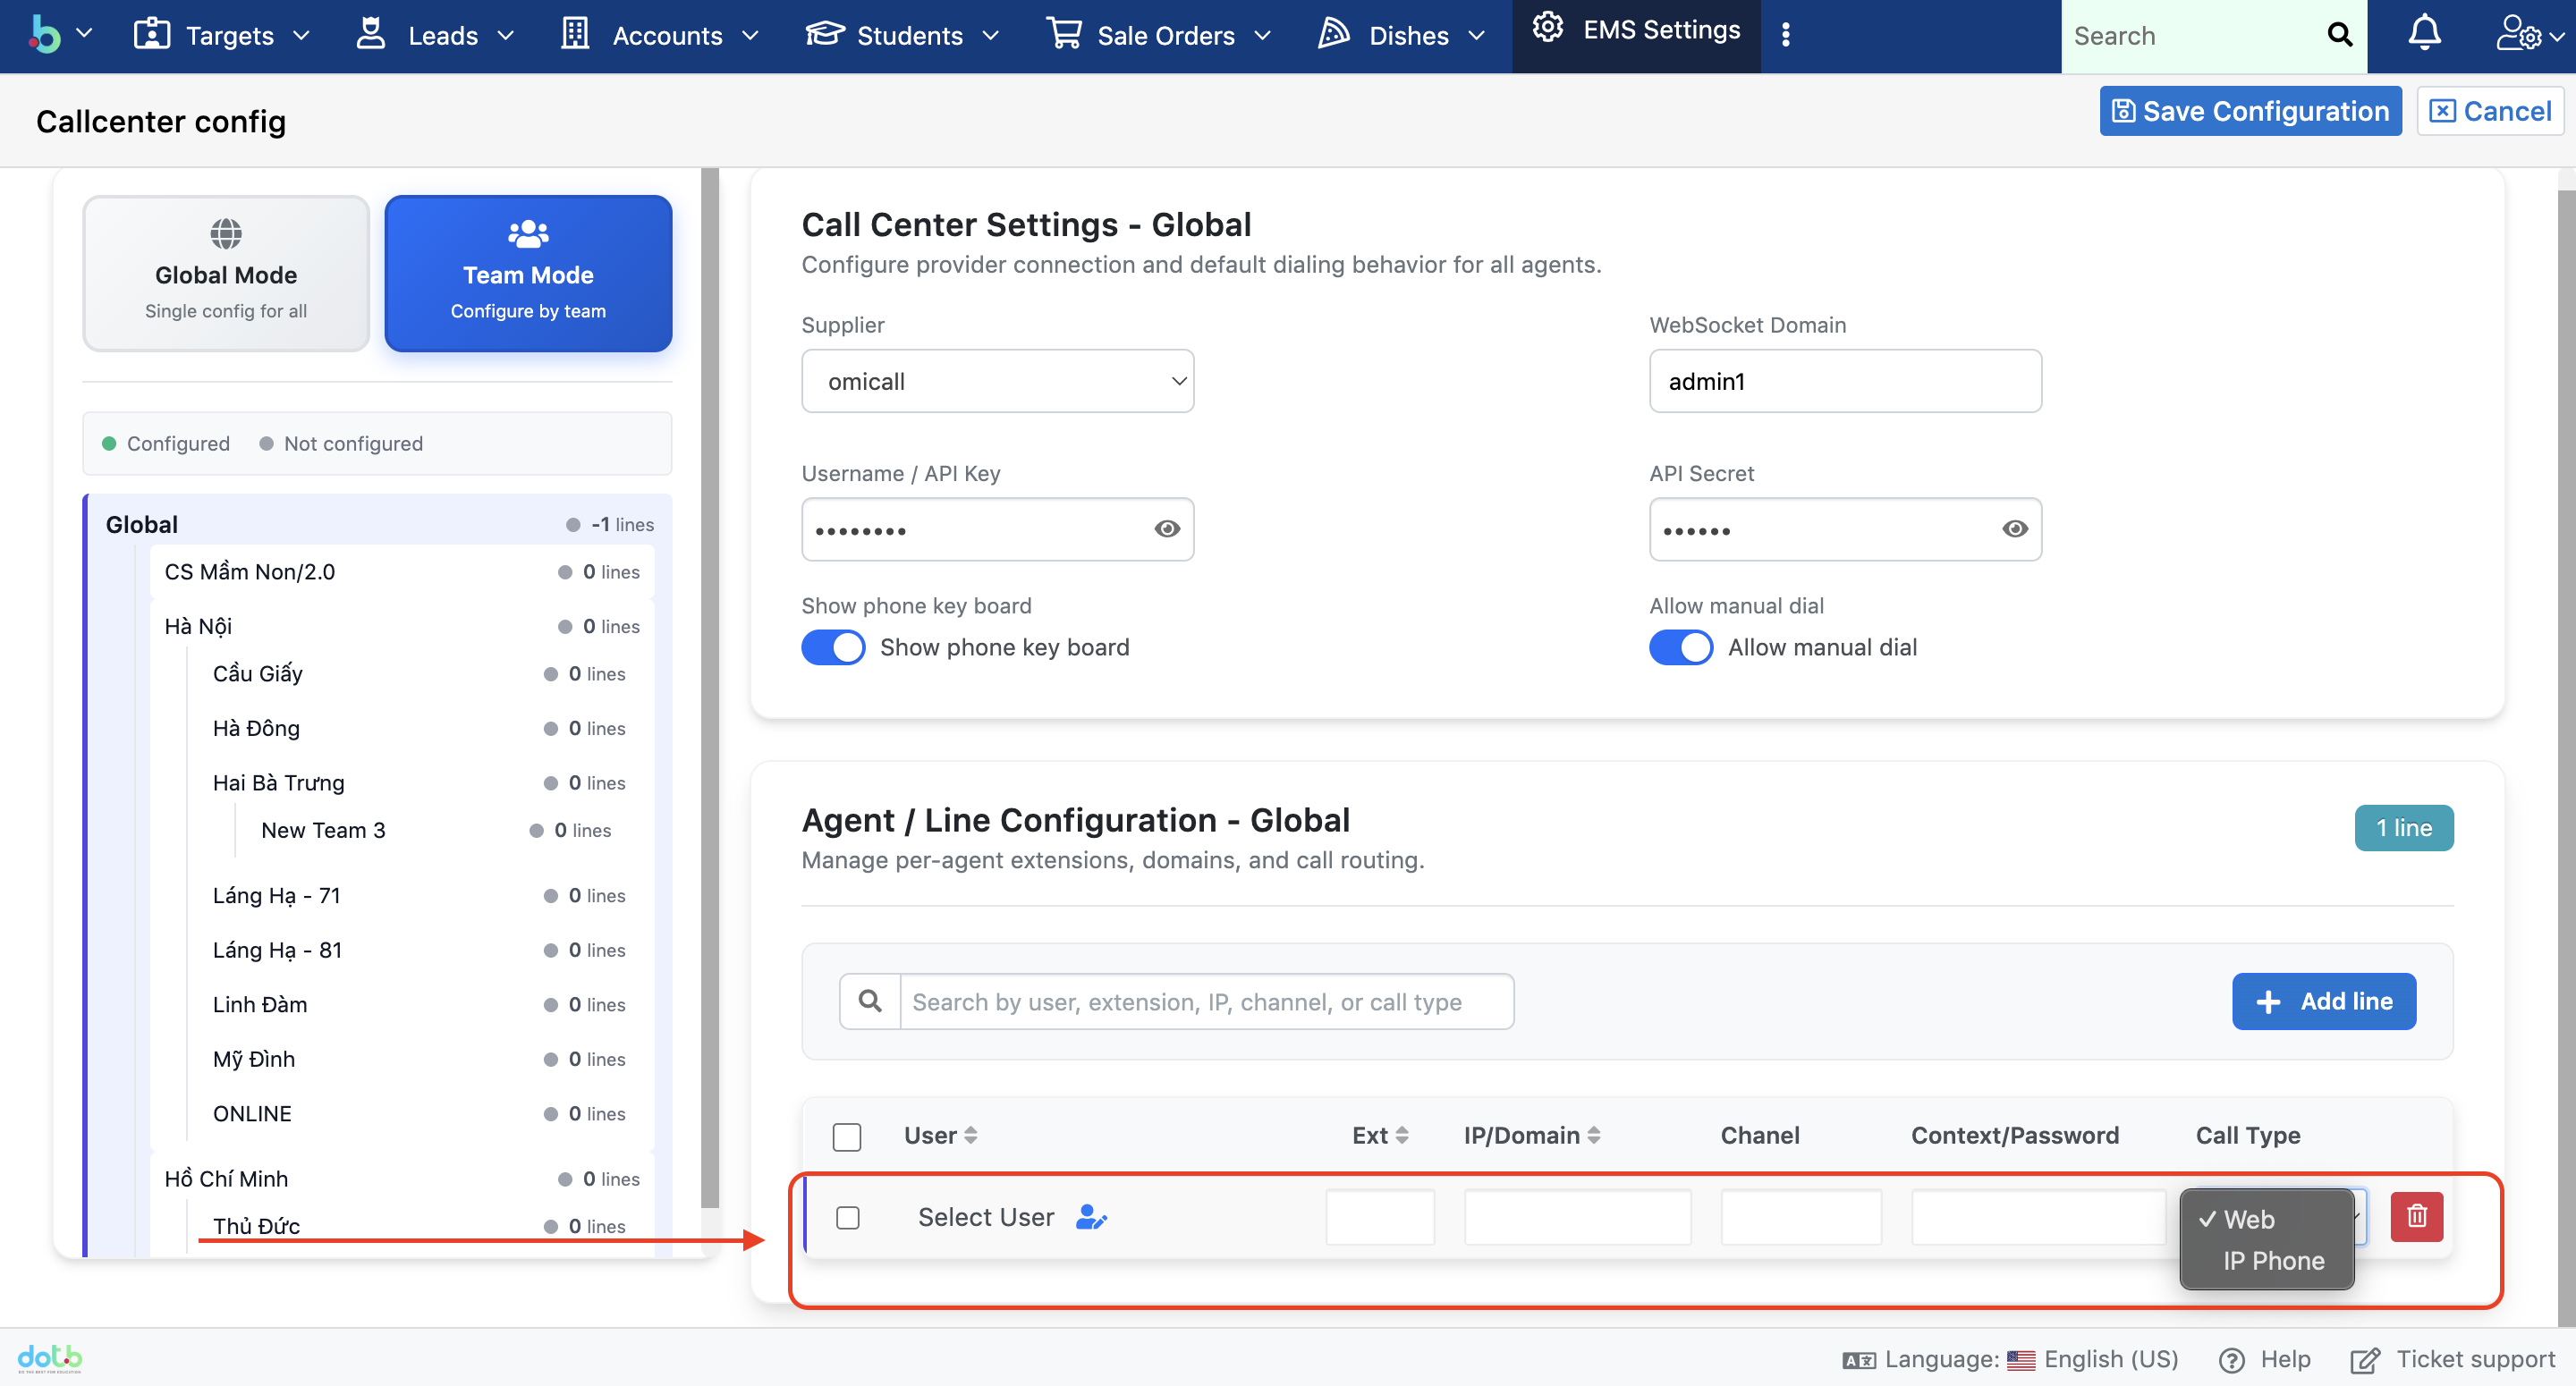Show the API Secret with eye icon

[x=2014, y=529]
